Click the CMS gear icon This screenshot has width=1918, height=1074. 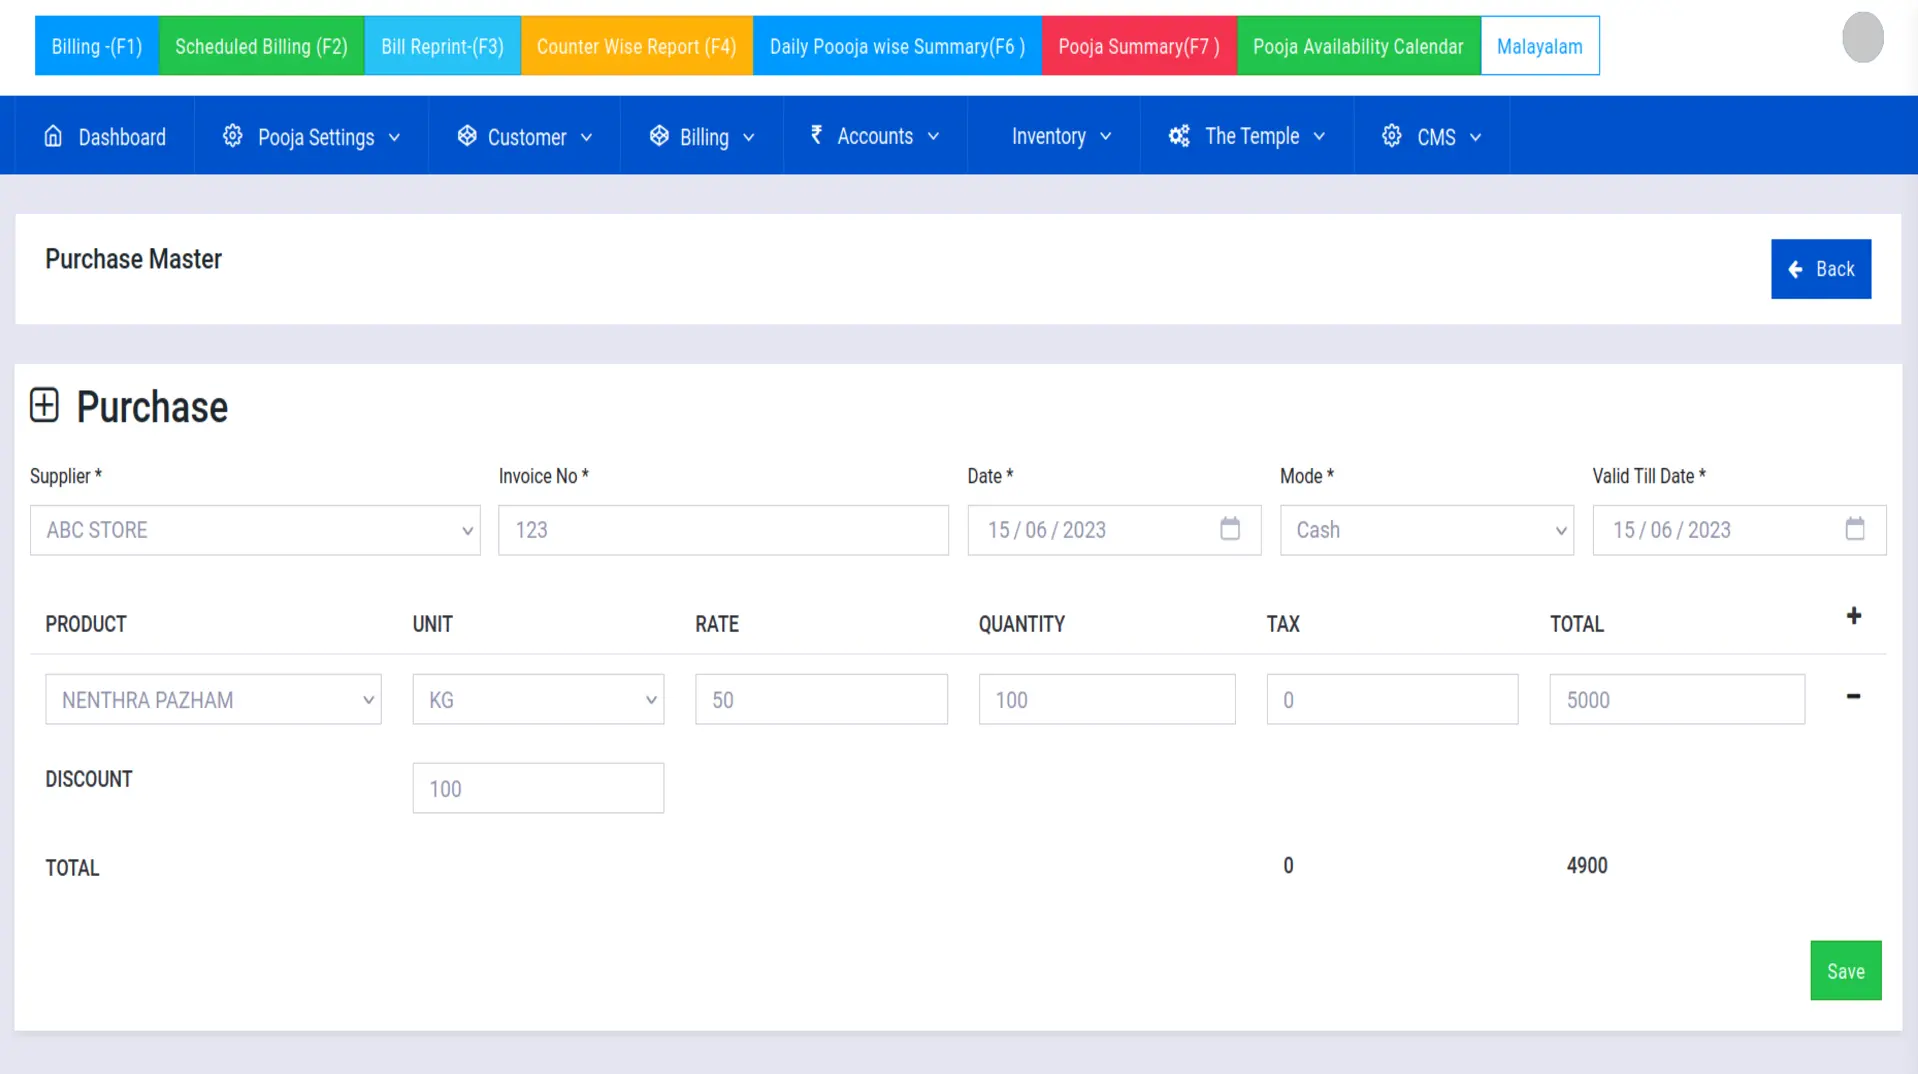pos(1391,136)
